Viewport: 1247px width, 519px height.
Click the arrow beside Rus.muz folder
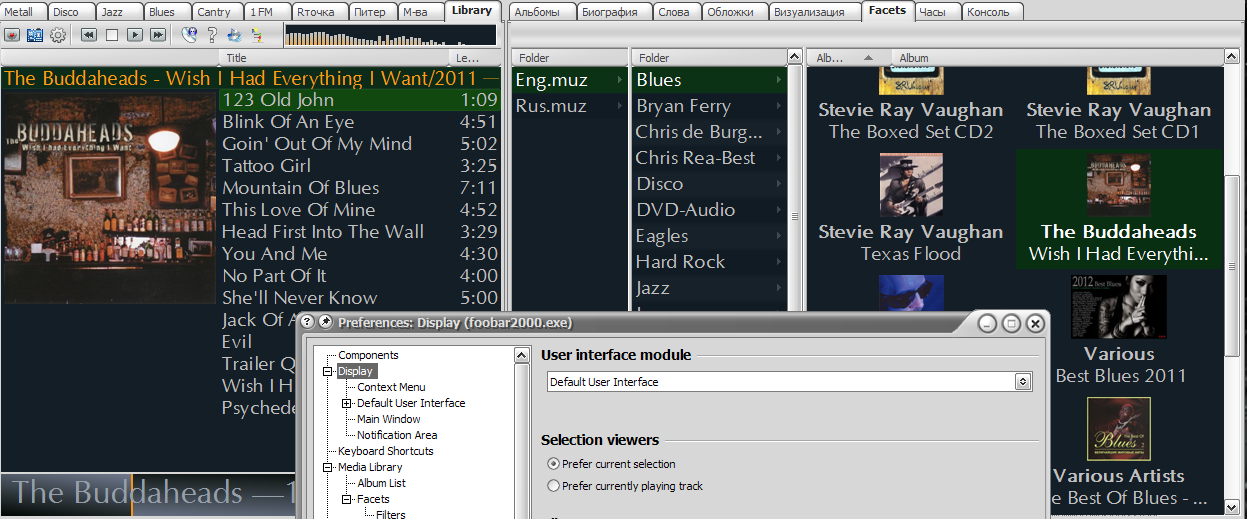(x=620, y=106)
